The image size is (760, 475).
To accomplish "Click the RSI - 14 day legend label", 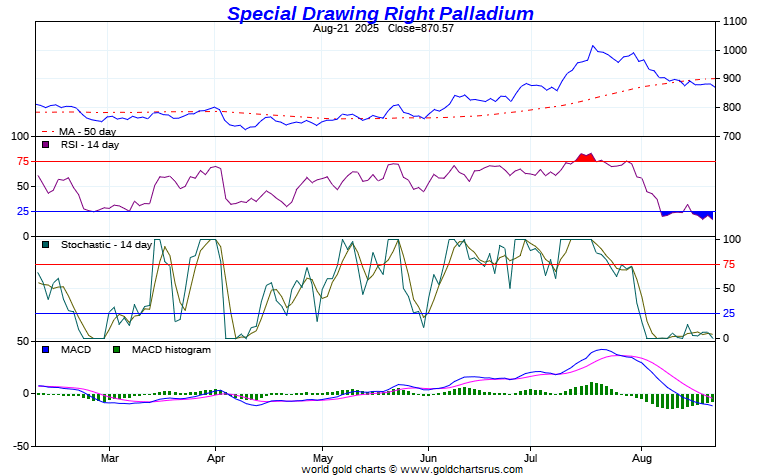I will point(90,144).
